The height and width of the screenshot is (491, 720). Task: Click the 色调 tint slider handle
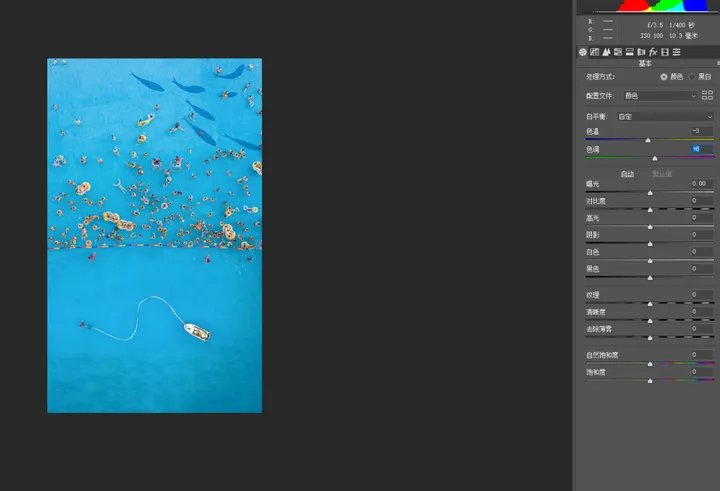pos(655,158)
